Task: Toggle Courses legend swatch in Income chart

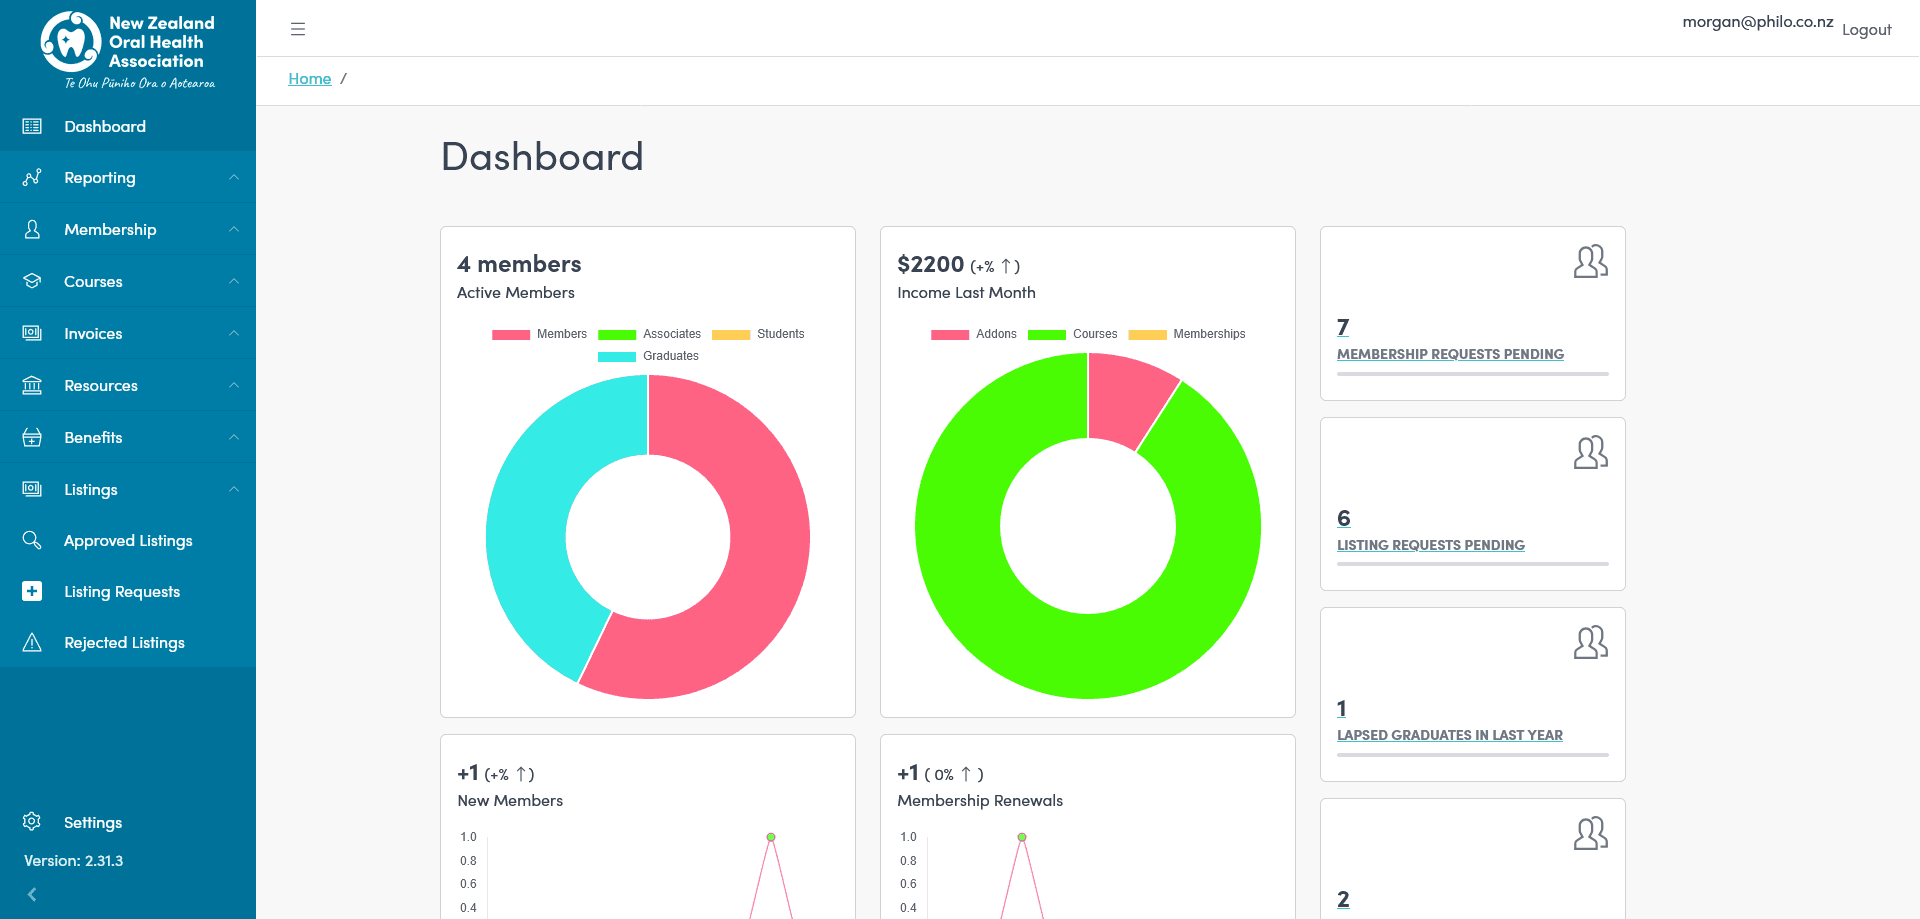Action: 1047,335
